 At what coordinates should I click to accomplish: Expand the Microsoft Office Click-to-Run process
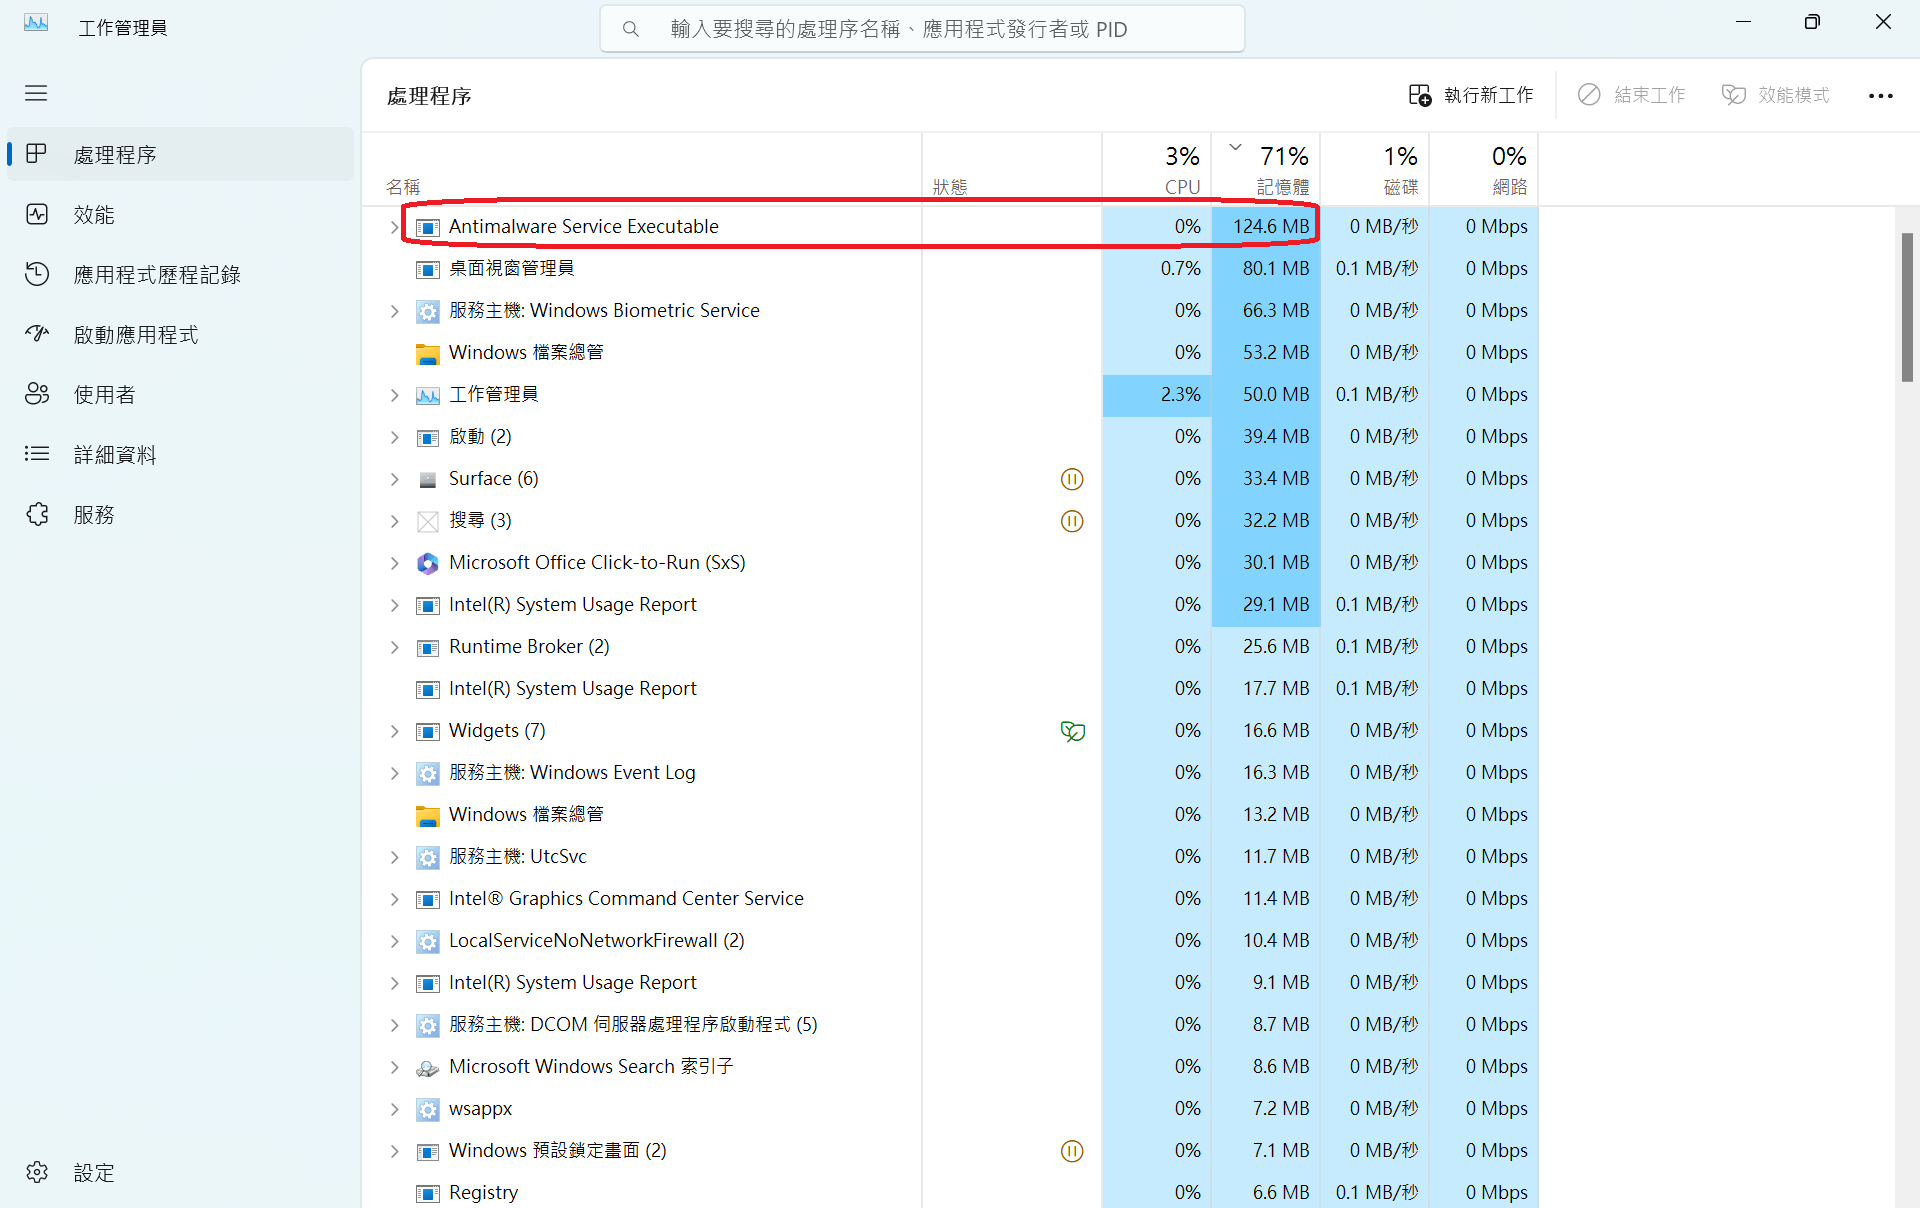tap(394, 563)
